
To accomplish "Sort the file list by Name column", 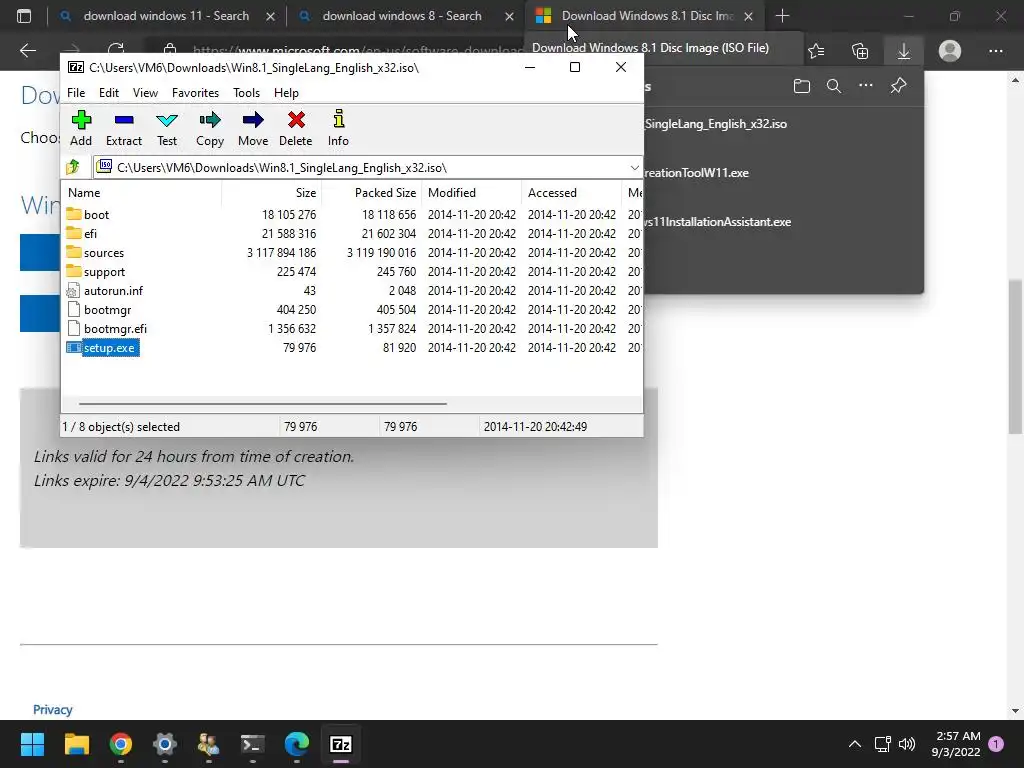I will click(x=142, y=193).
